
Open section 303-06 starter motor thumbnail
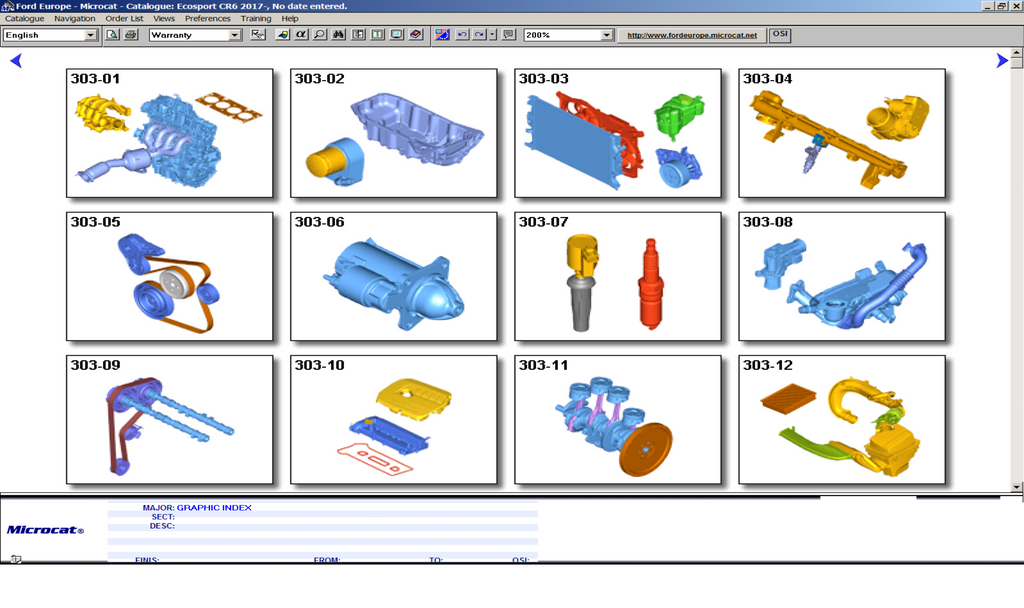[394, 276]
